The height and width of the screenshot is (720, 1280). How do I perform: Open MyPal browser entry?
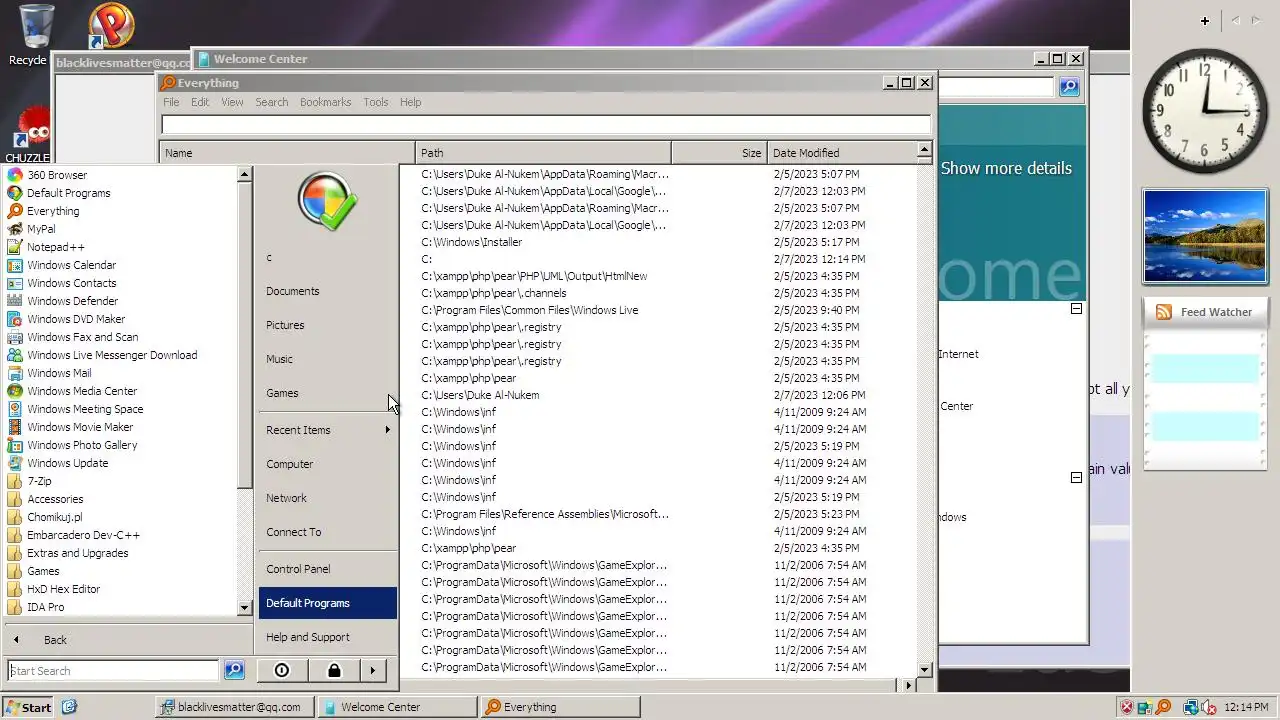41,229
